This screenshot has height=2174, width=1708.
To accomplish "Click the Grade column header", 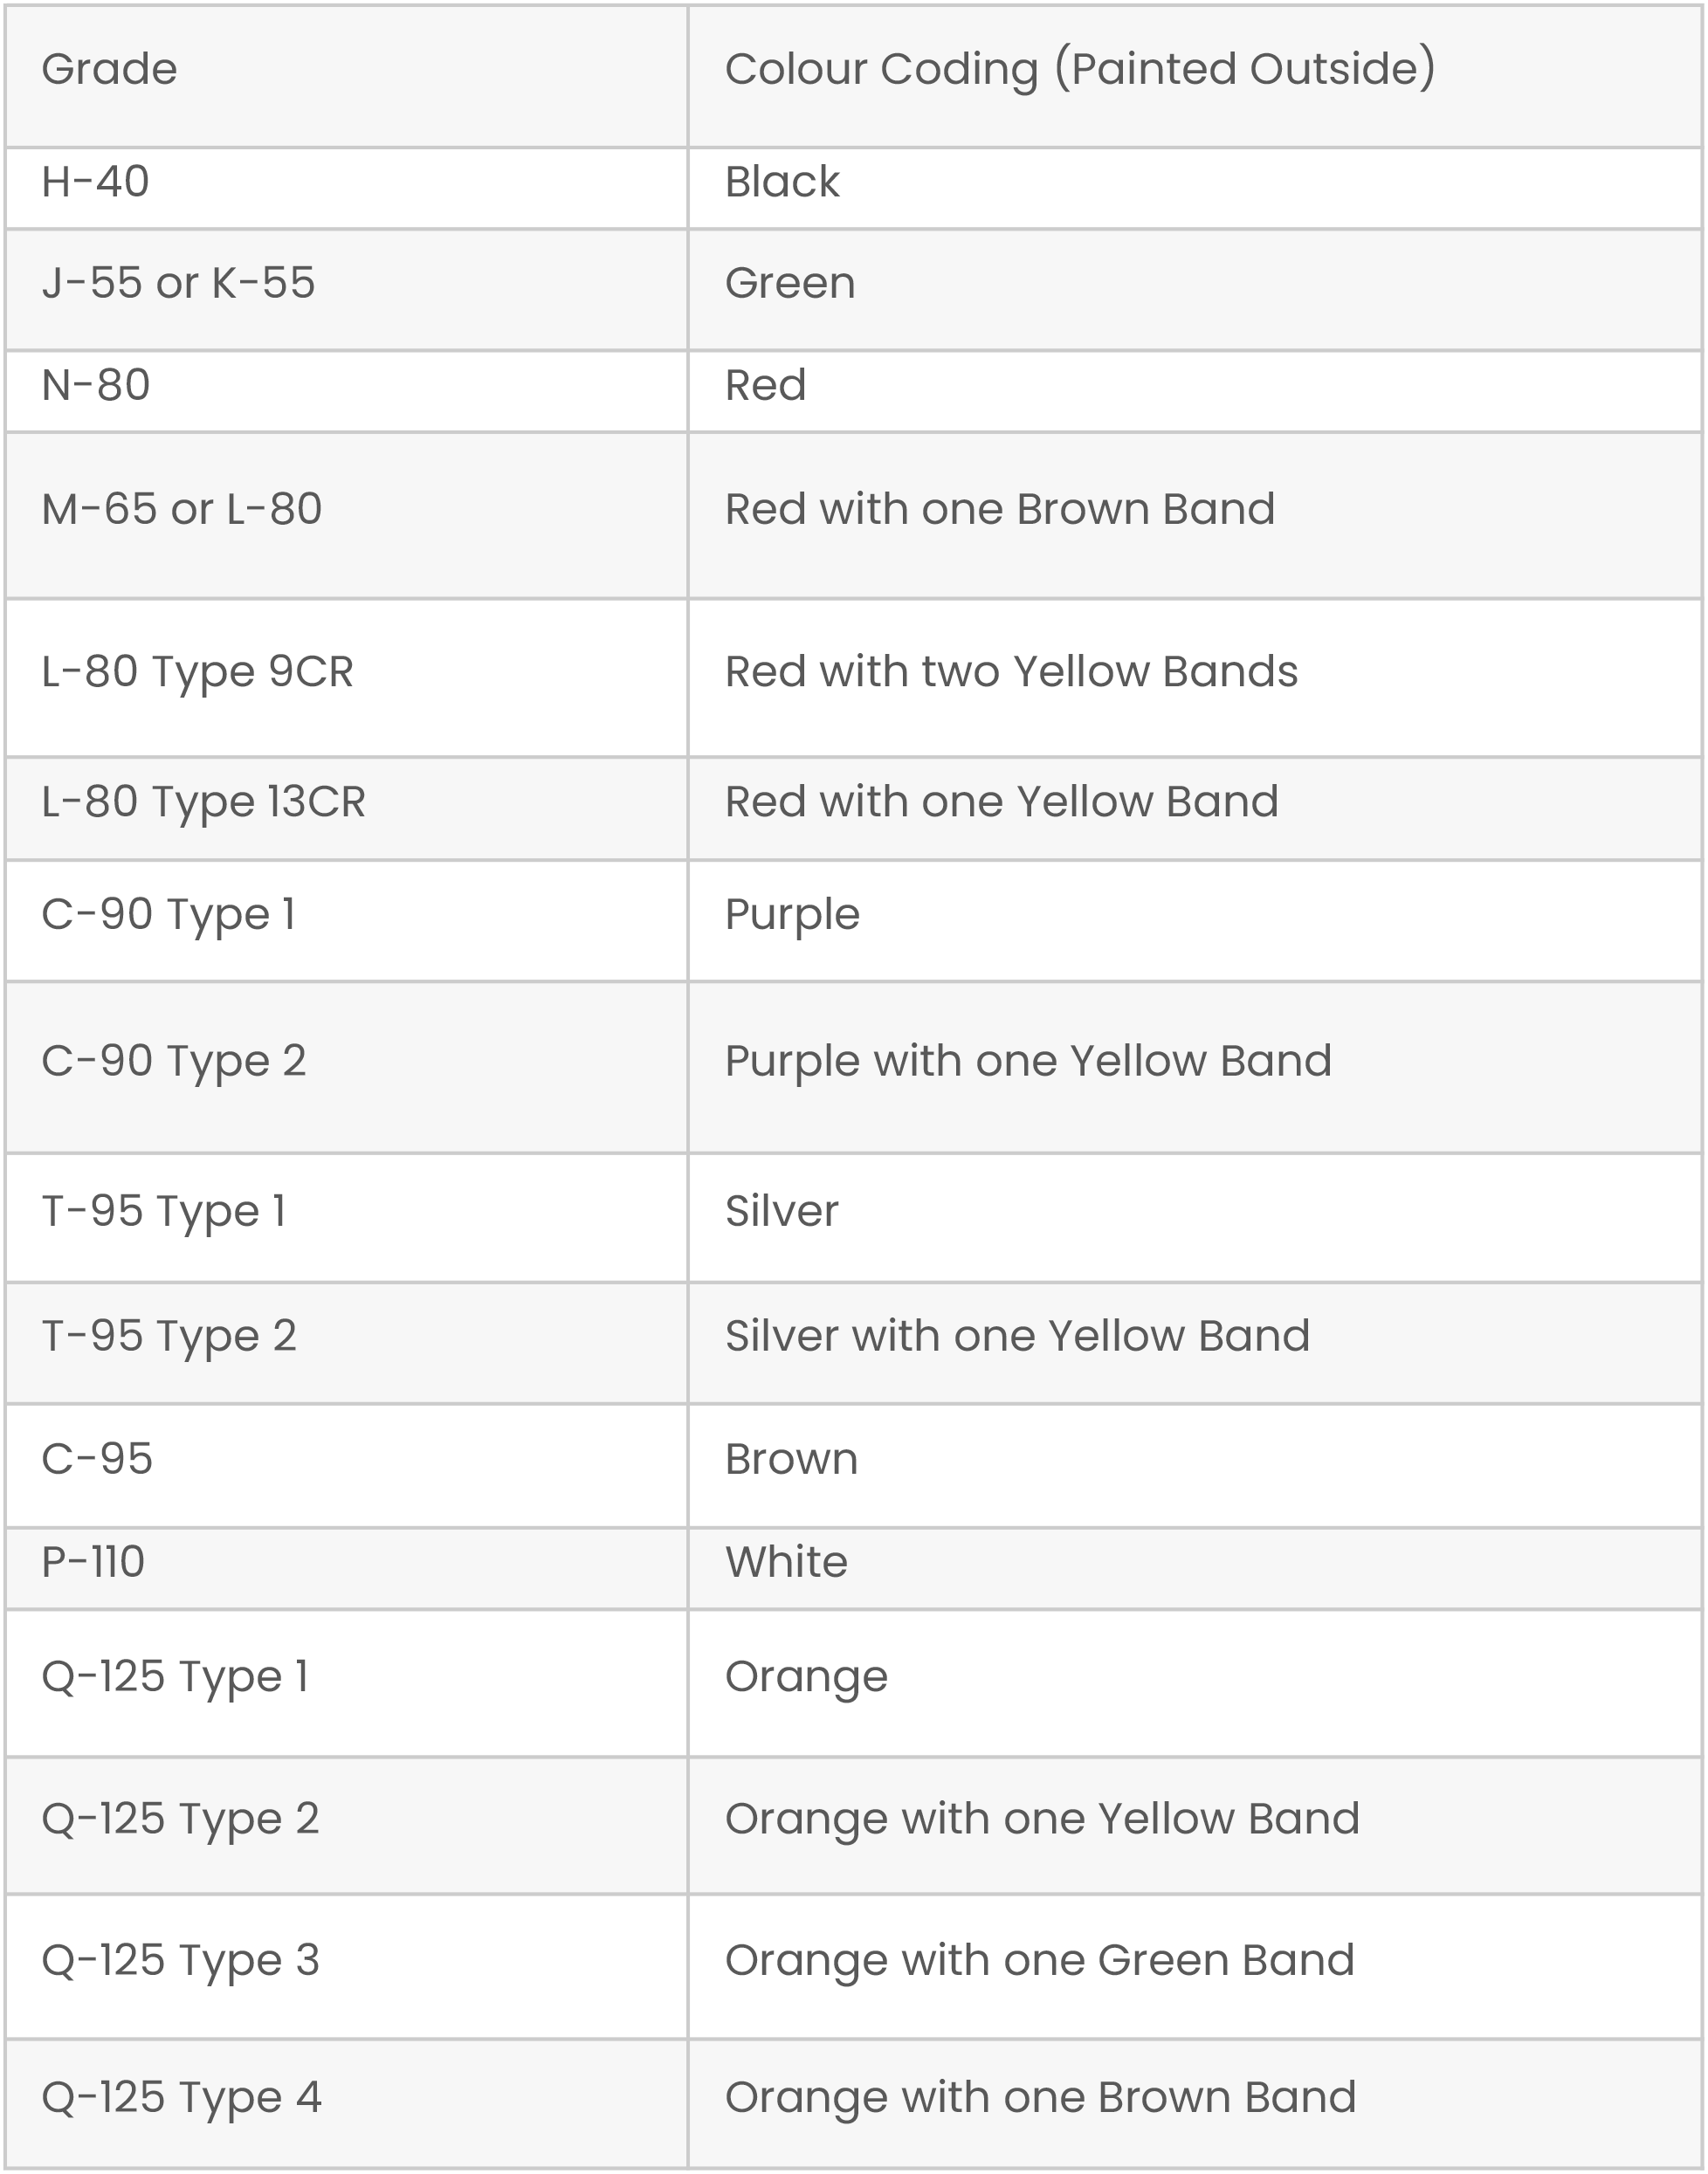I will coord(110,69).
